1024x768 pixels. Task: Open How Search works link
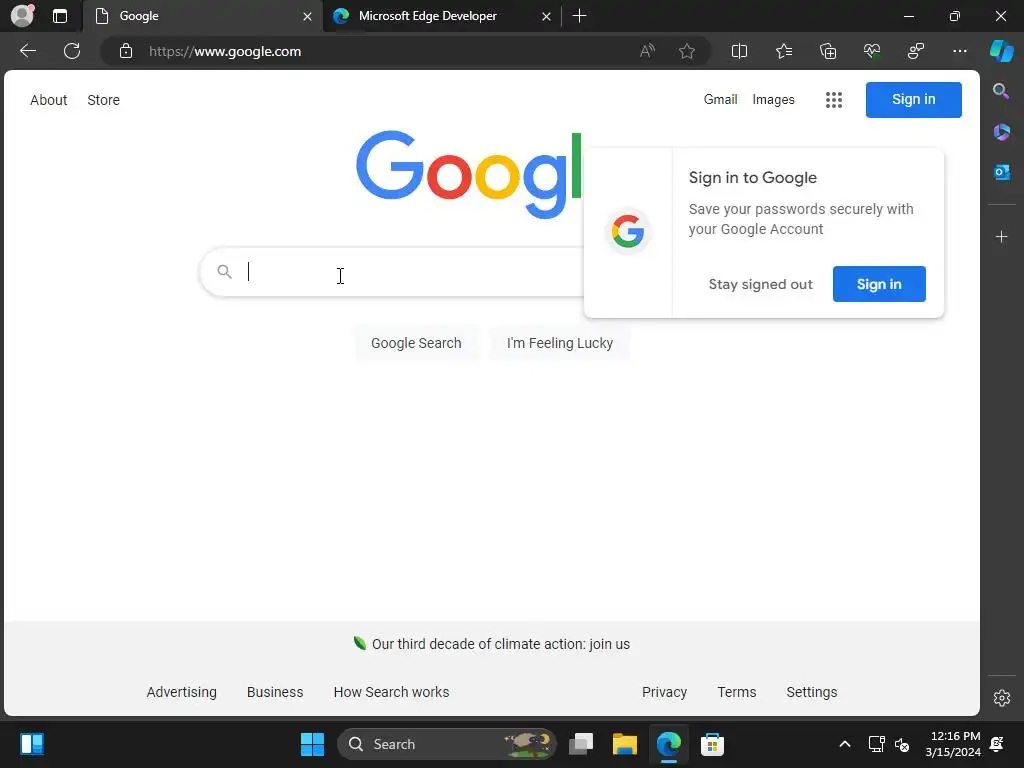391,692
